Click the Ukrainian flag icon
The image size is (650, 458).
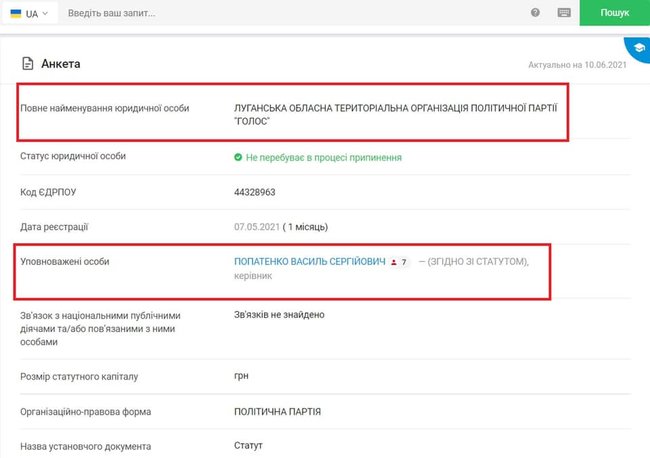point(16,14)
